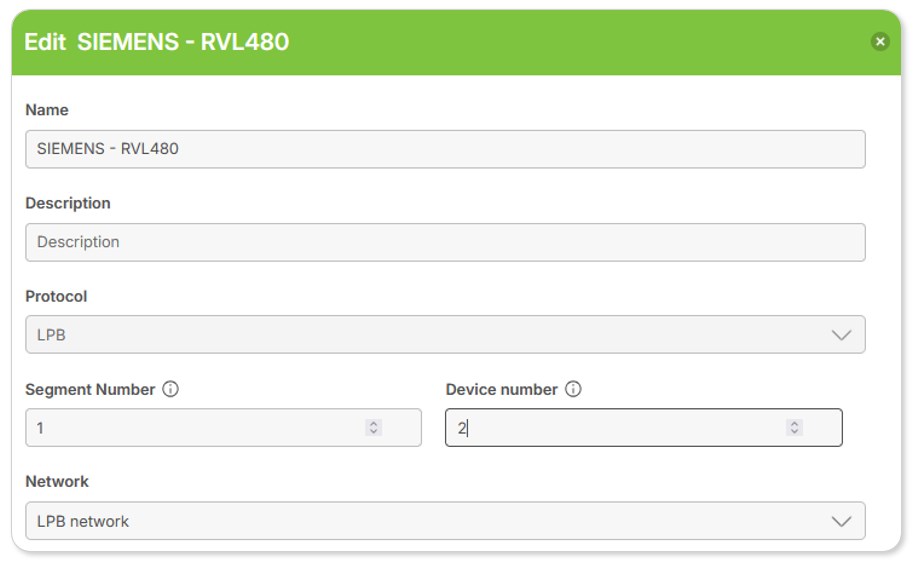This screenshot has height=566, width=918.
Task: Click the dialog title Edit SIEMENS - RVL480
Action: (x=157, y=42)
